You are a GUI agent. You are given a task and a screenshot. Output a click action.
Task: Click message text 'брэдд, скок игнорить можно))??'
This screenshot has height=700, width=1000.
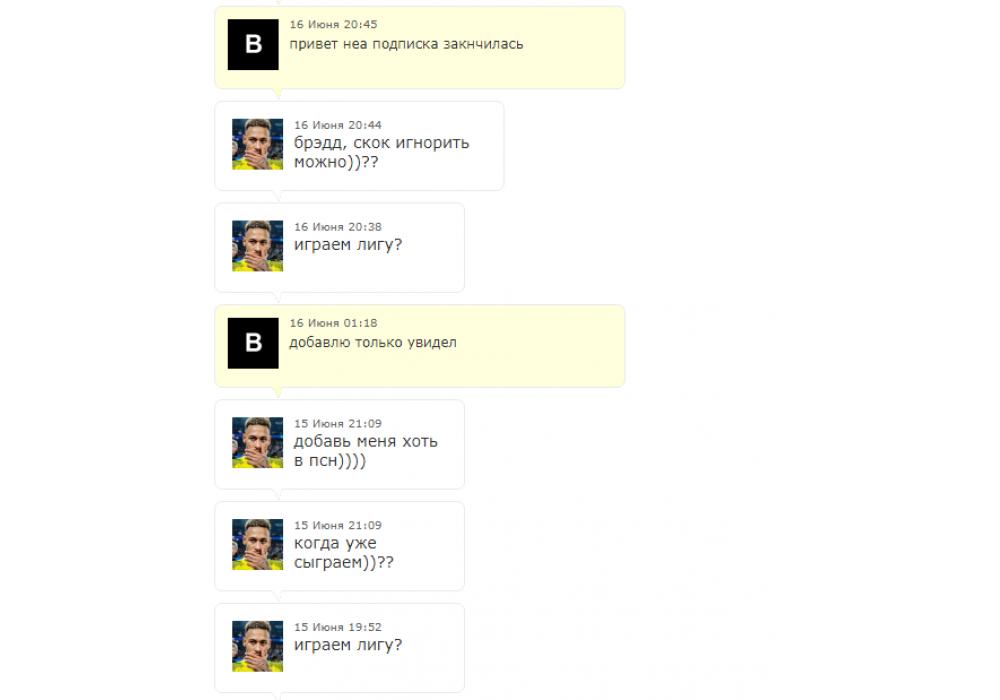pyautogui.click(x=381, y=152)
